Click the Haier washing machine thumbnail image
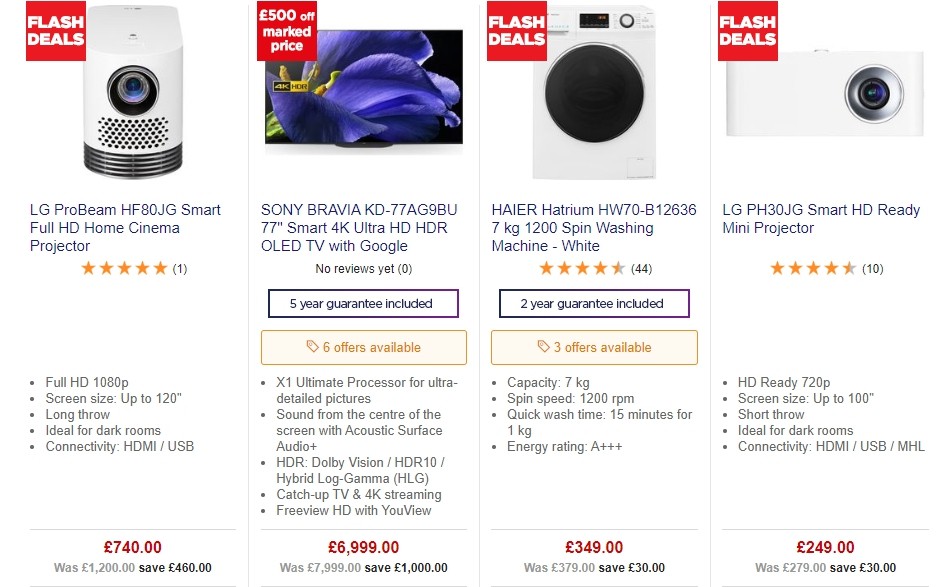Viewport: 946px width, 587px height. tap(593, 90)
